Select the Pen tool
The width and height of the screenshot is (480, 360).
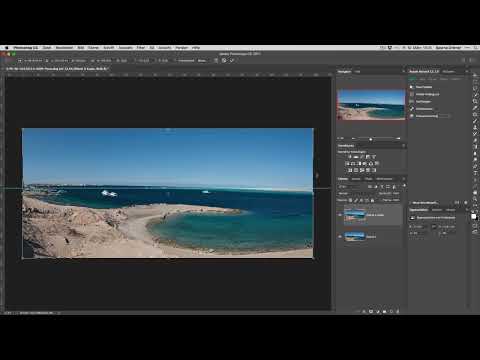(475, 166)
